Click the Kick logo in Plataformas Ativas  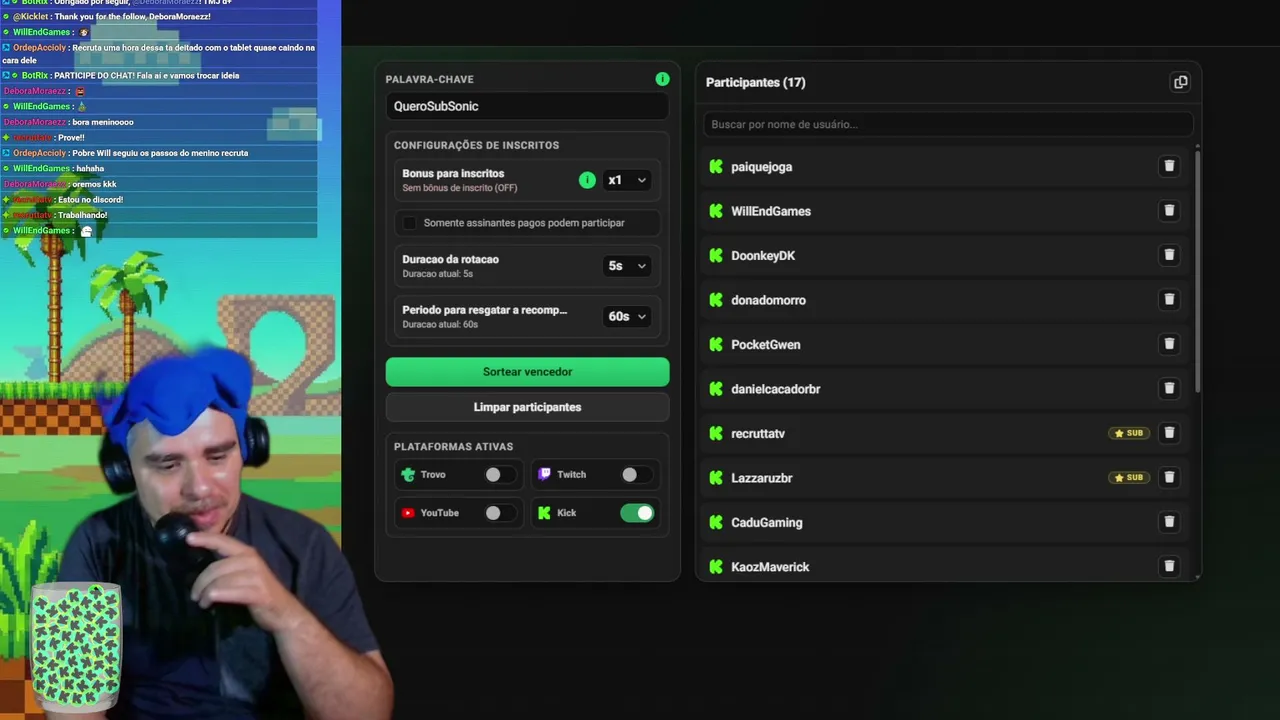pyautogui.click(x=544, y=513)
